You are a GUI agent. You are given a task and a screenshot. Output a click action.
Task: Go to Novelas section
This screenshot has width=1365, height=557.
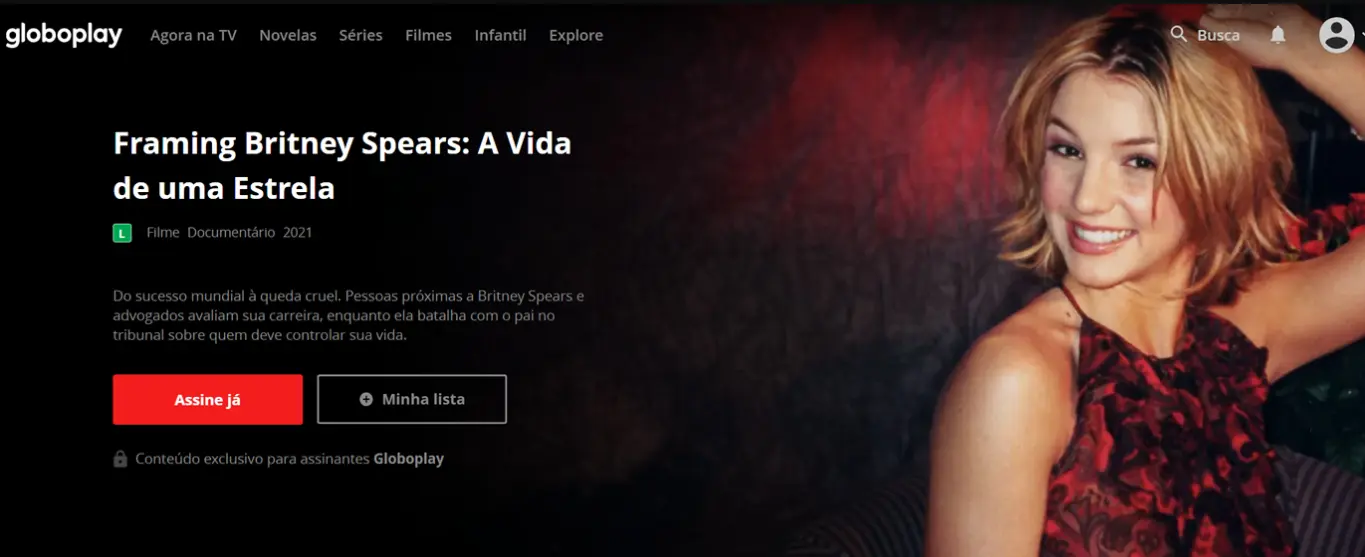click(288, 35)
